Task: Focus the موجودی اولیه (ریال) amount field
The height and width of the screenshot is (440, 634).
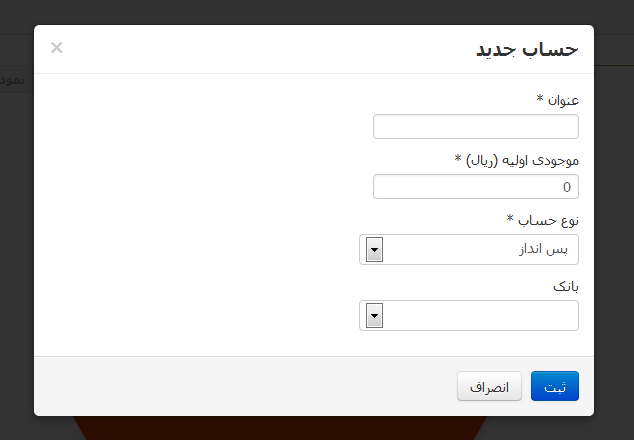Action: coord(475,187)
